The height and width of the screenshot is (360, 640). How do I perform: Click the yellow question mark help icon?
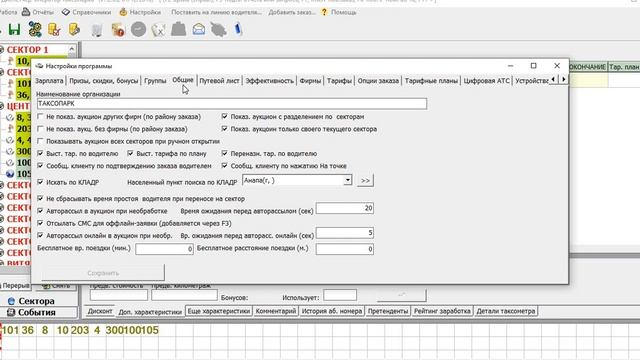[x=324, y=12]
